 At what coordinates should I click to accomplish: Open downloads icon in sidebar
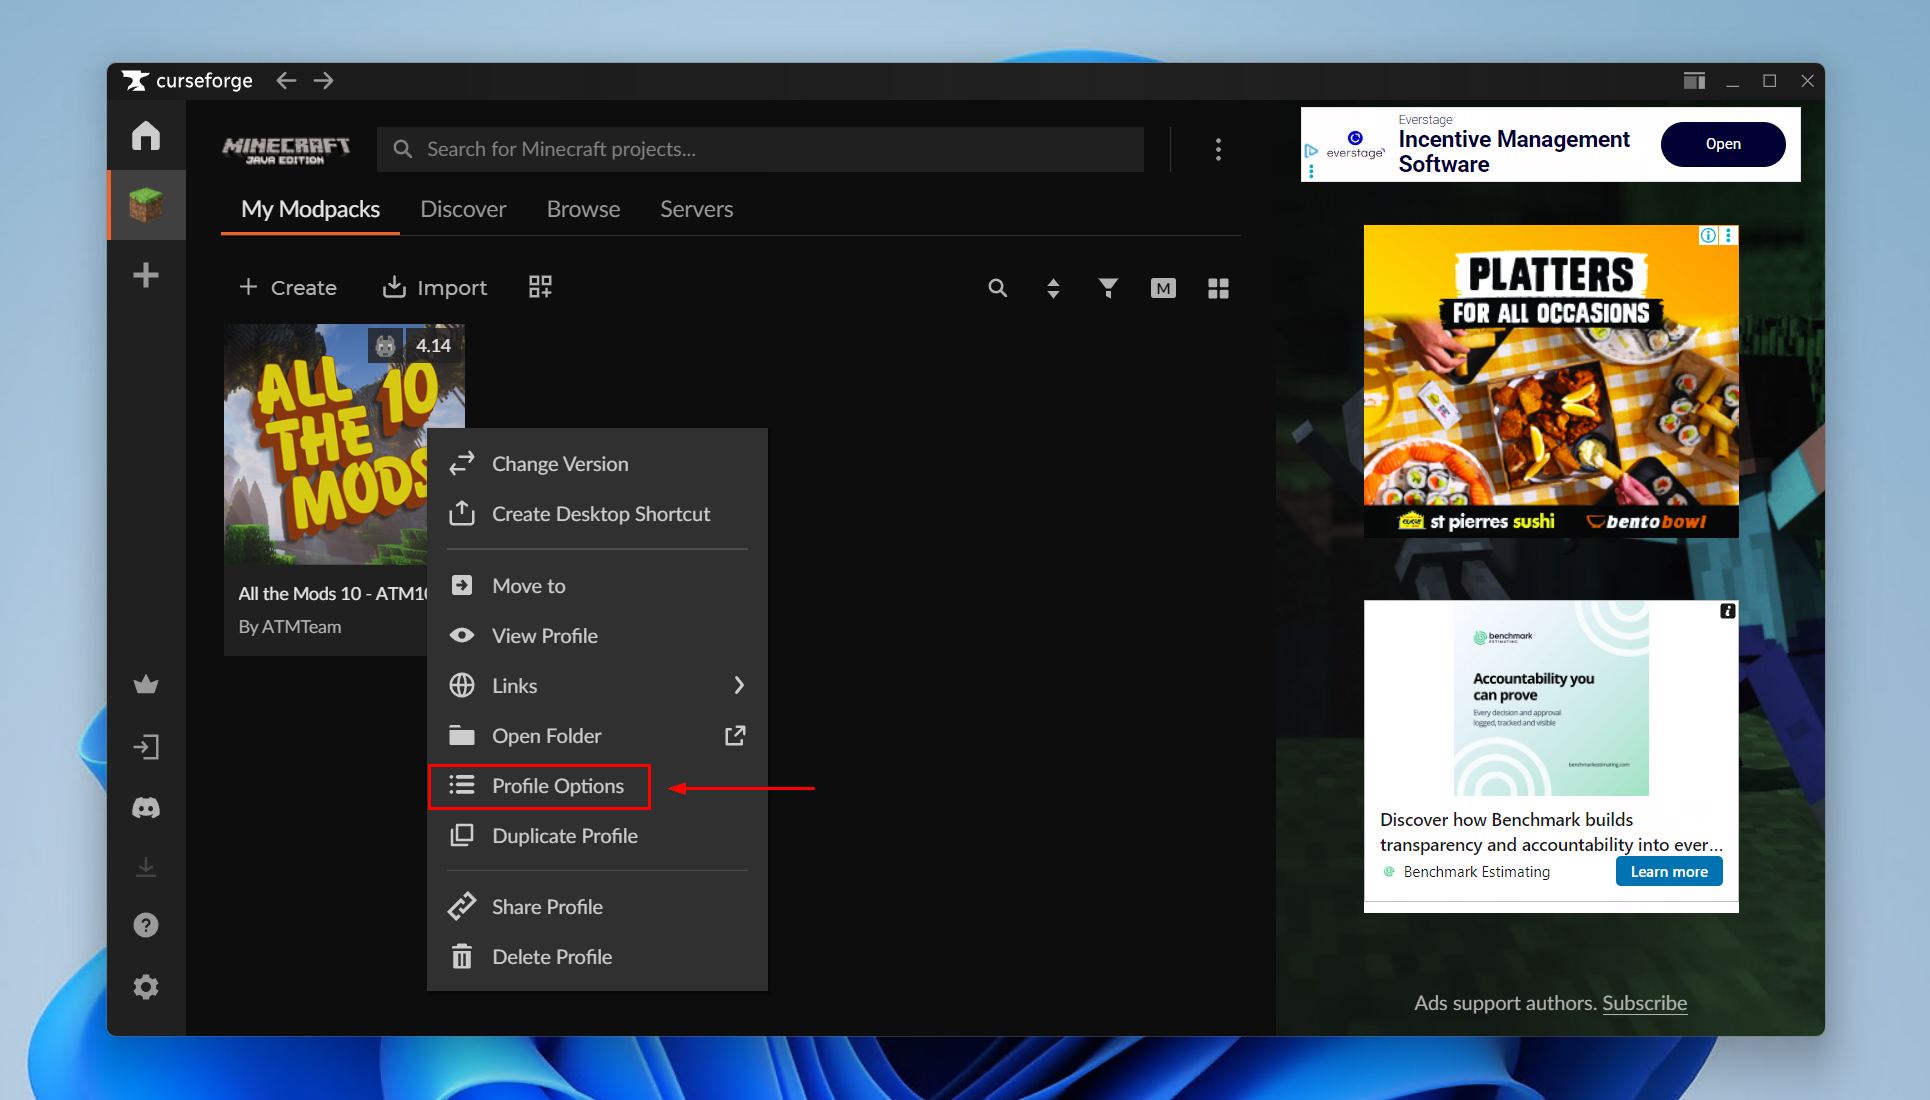click(x=146, y=867)
